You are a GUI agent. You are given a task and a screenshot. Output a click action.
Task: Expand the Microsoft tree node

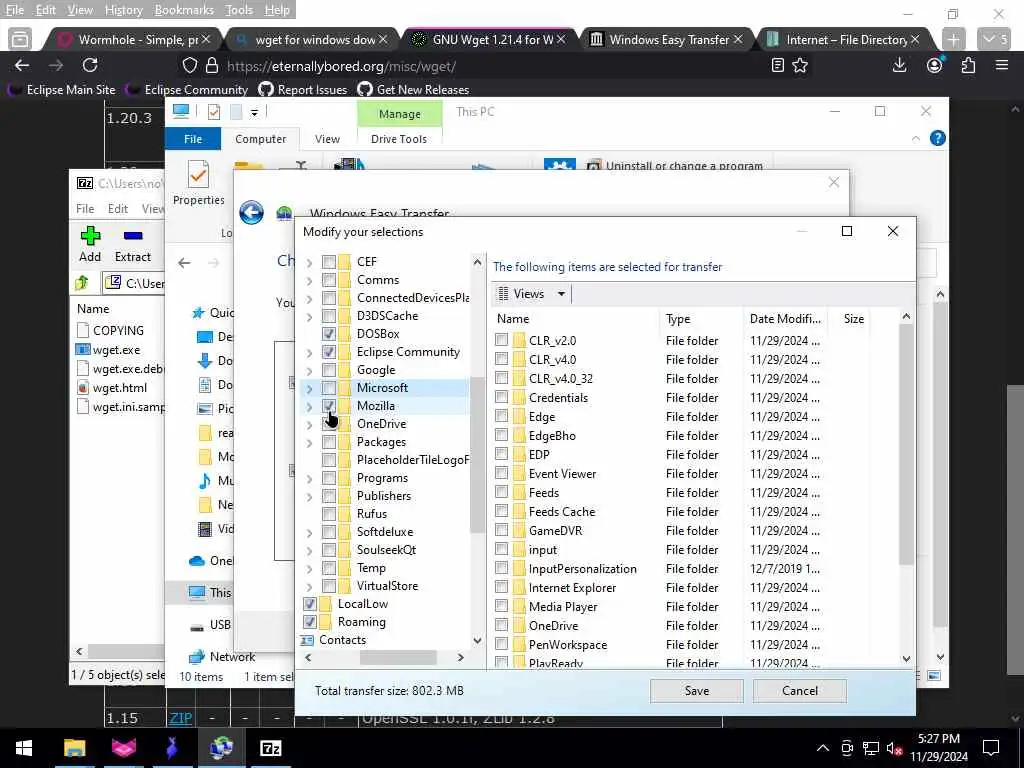(x=309, y=389)
